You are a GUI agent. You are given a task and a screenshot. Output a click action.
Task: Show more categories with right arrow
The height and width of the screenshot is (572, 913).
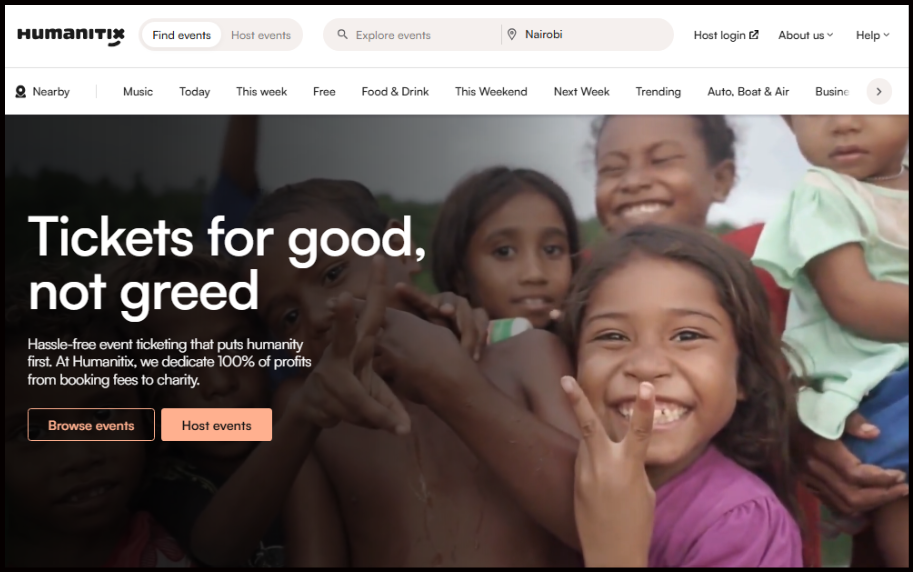[x=879, y=91]
